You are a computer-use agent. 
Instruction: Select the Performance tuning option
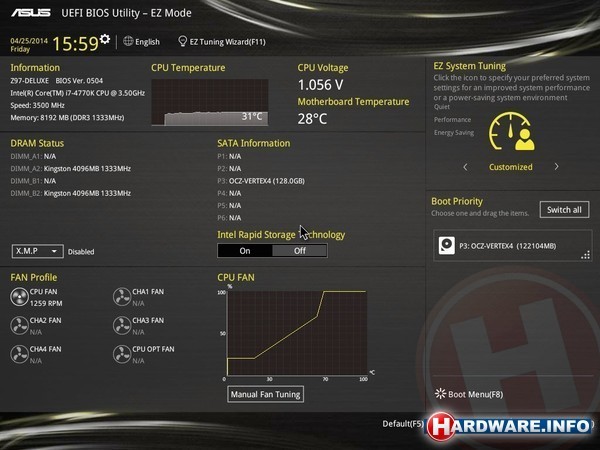click(x=452, y=119)
